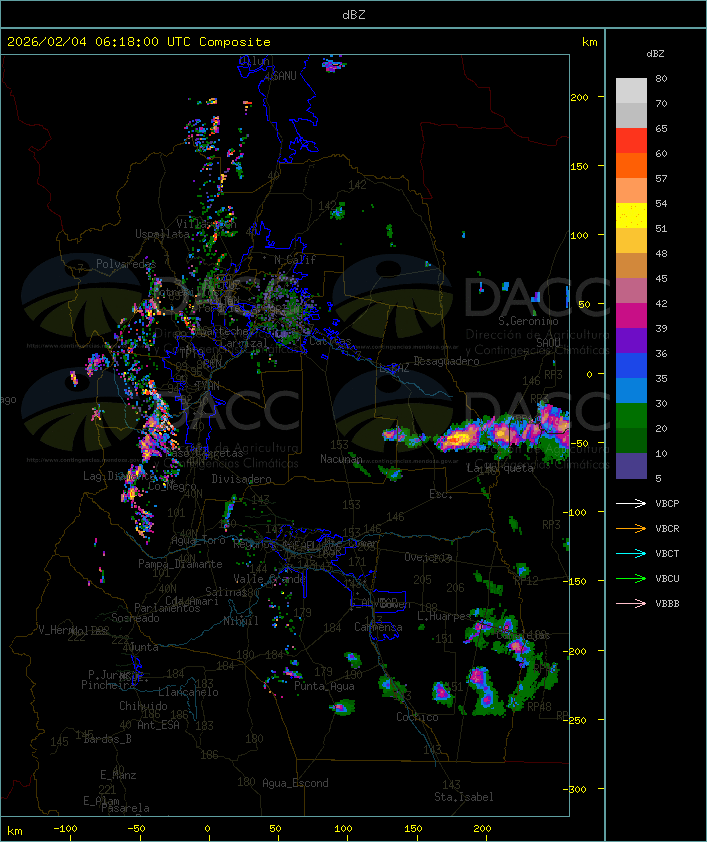Click the dBZ heading above the color scale

pyautogui.click(x=655, y=54)
